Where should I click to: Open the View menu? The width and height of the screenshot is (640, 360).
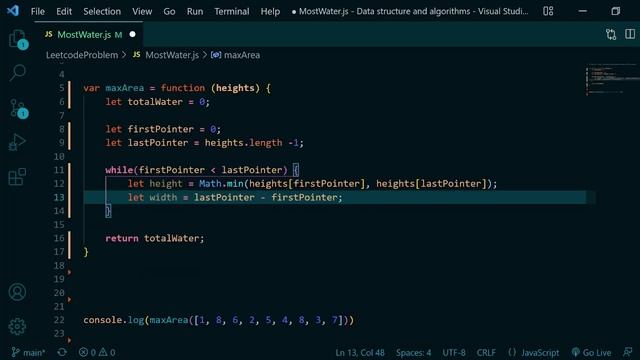point(142,11)
